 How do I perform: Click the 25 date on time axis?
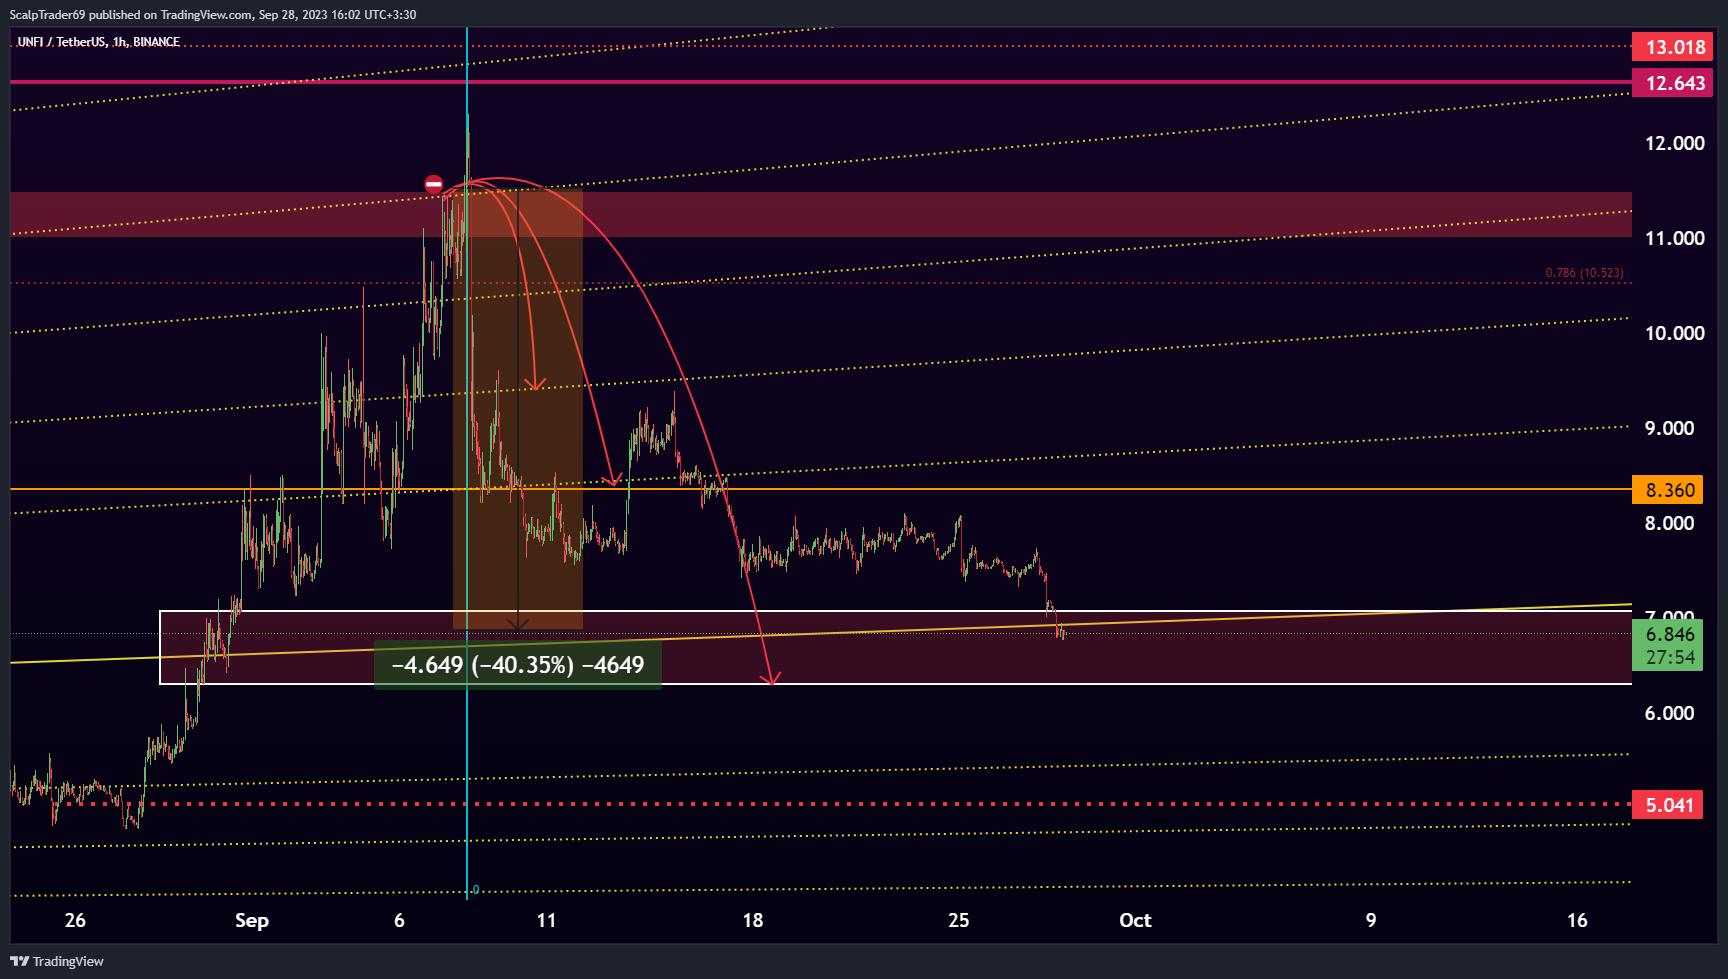click(958, 920)
